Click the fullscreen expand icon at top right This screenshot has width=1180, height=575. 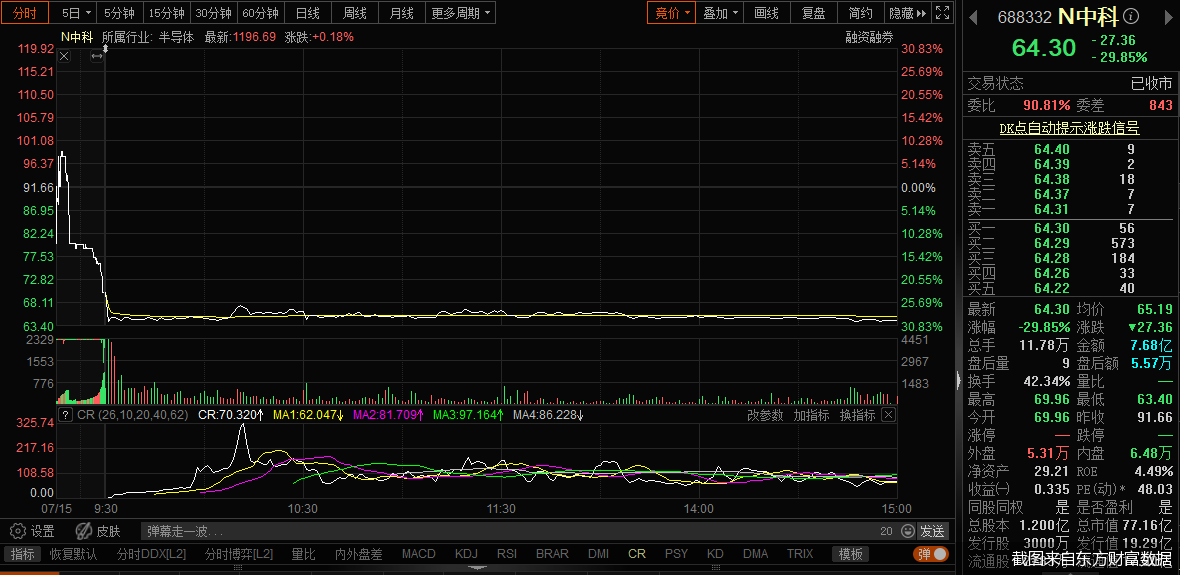click(x=942, y=13)
